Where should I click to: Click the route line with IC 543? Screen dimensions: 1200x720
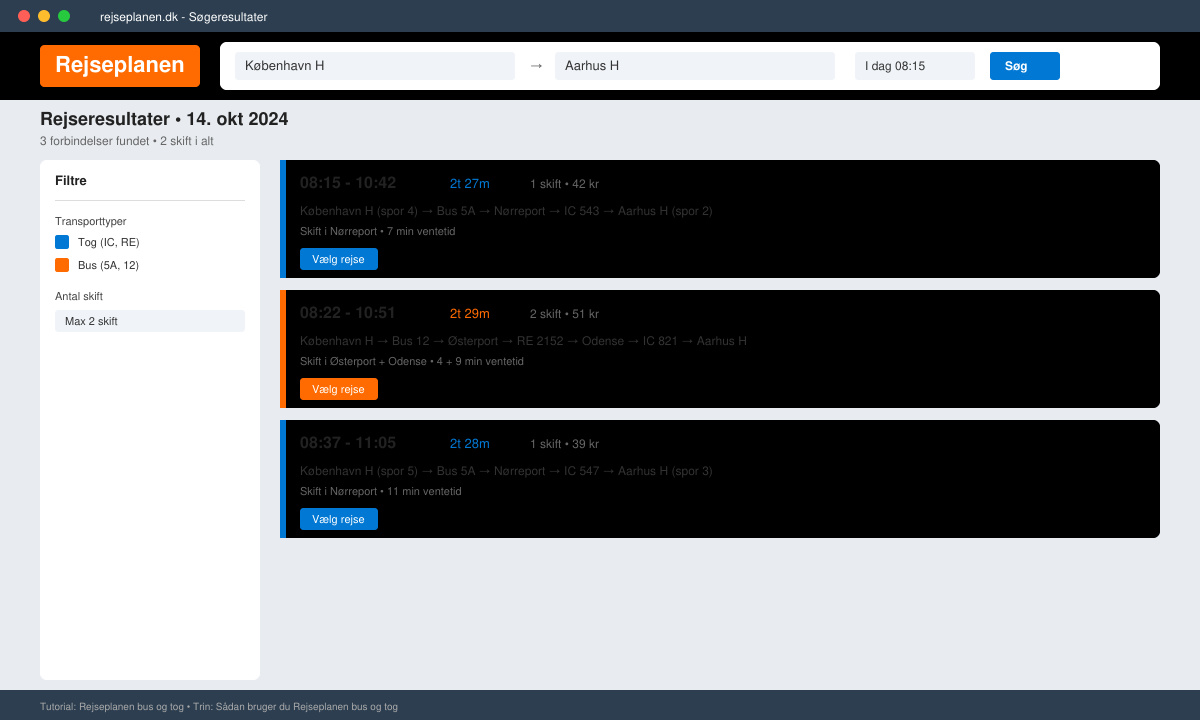point(506,211)
